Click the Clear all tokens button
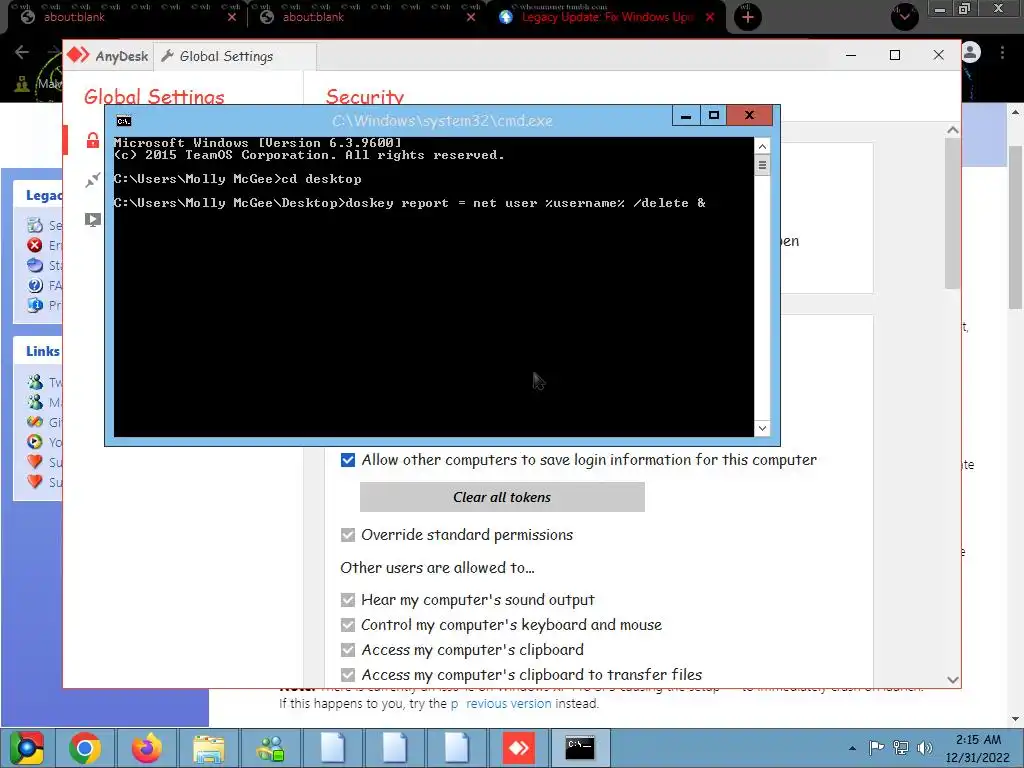1024x768 pixels. [502, 497]
